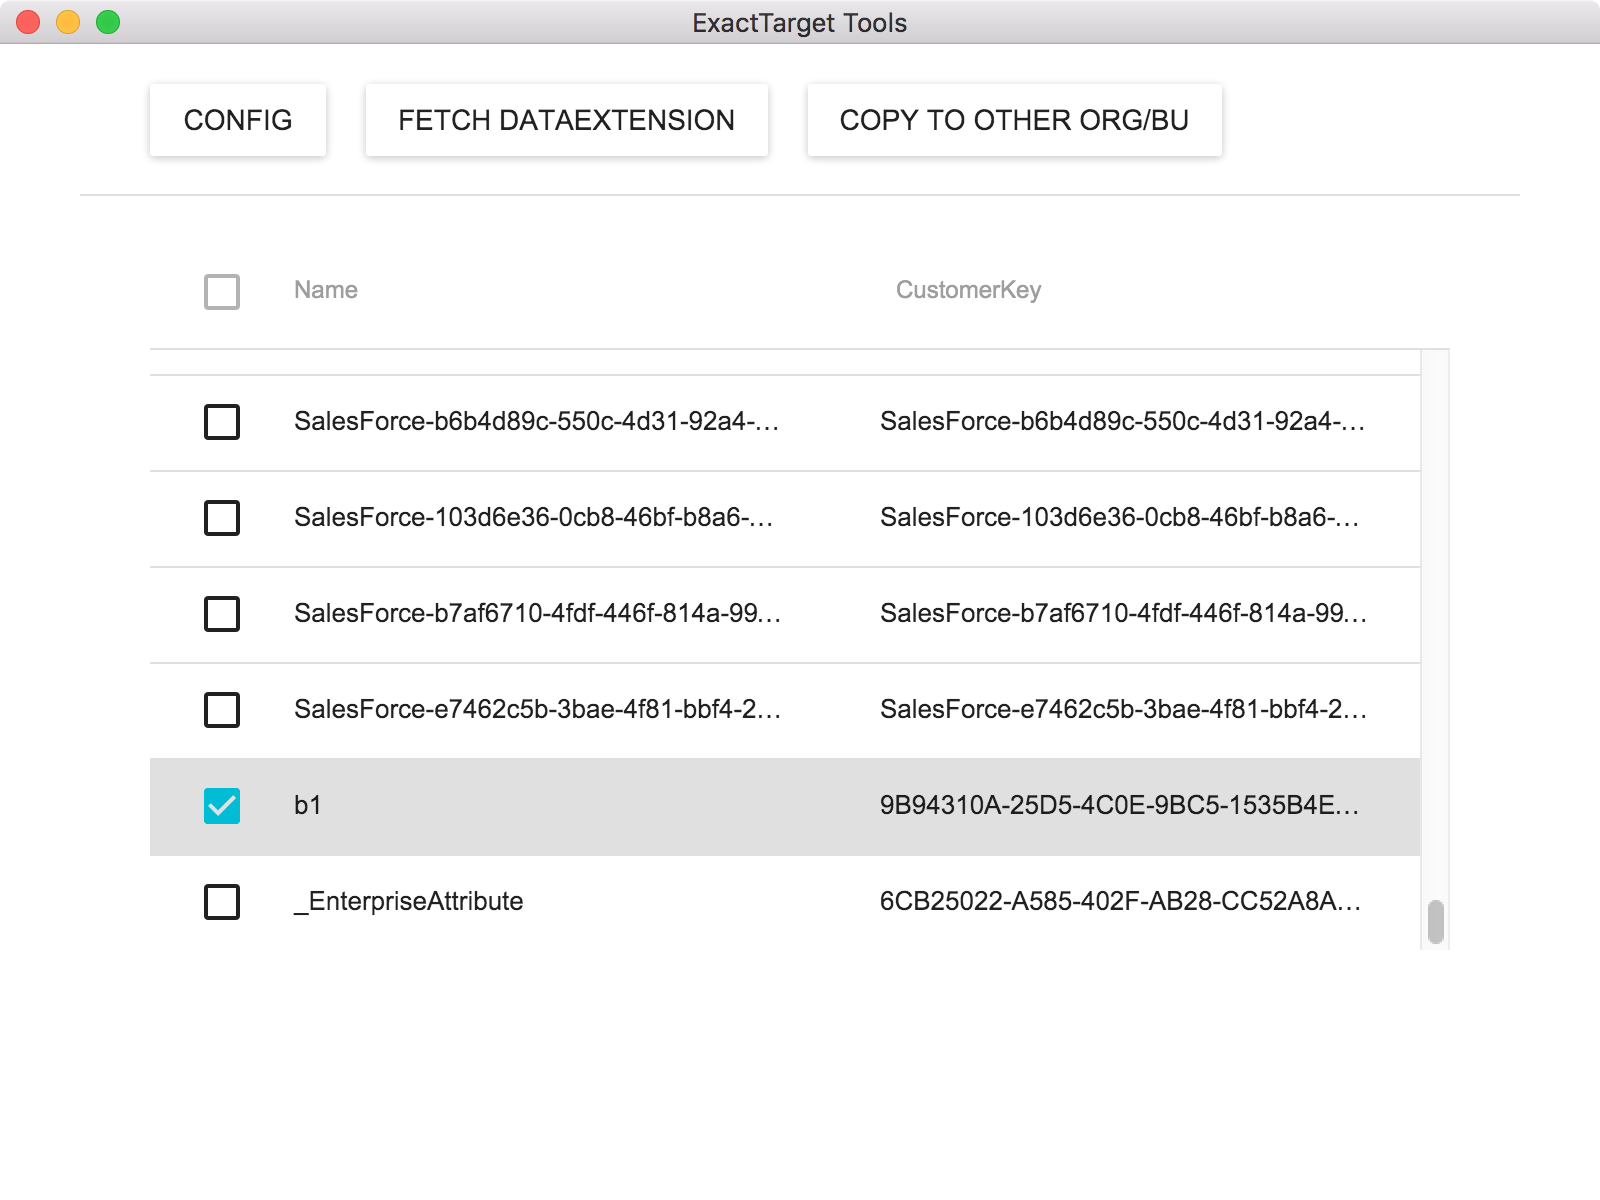1600x1200 pixels.
Task: Select name SalesForce-103d6e36-0cb8-46bf-b8a6
Action: click(x=534, y=518)
